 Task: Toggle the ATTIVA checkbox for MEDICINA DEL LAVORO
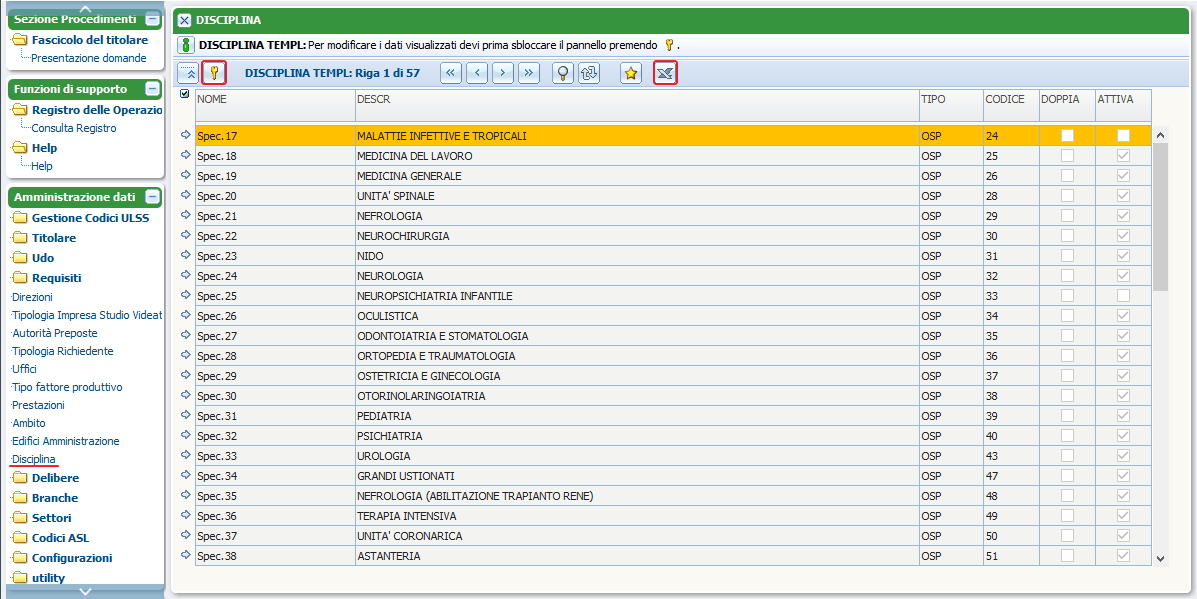click(x=1123, y=156)
